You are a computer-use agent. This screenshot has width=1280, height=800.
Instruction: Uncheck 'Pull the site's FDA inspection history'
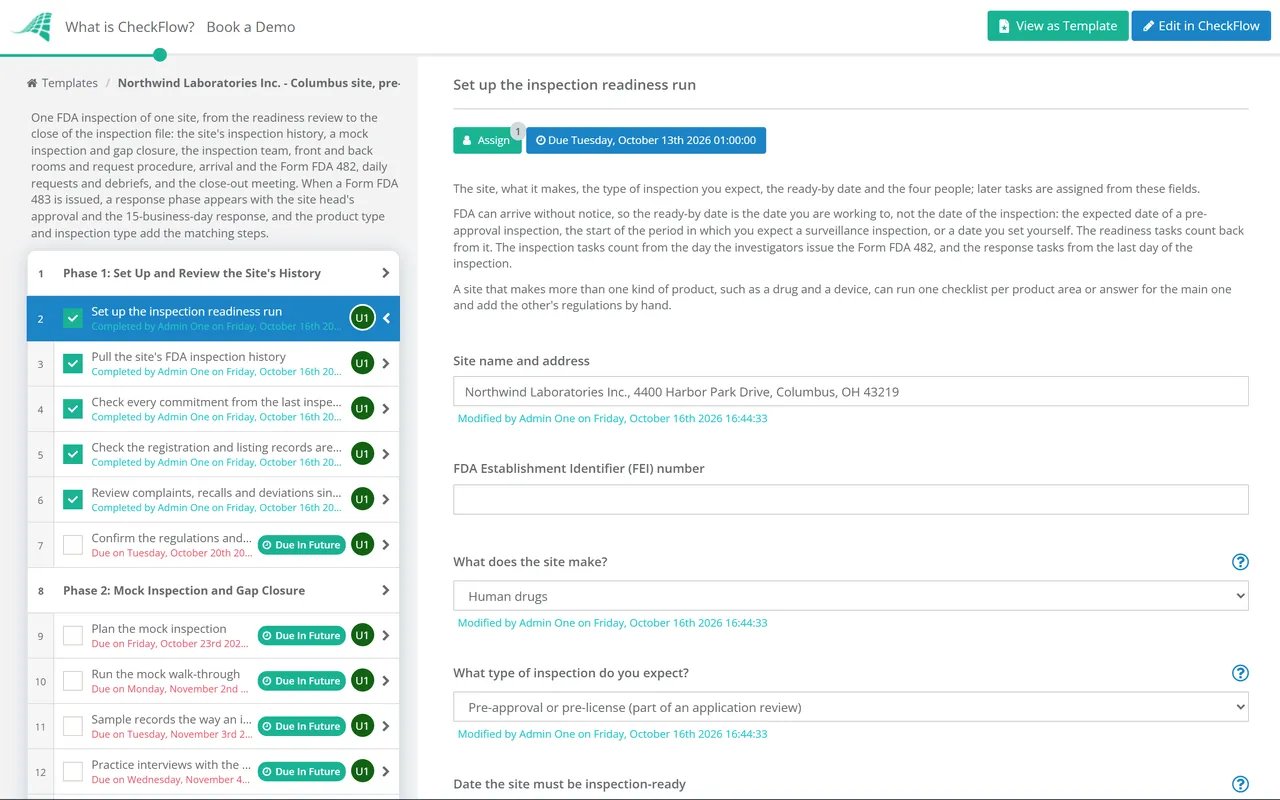click(x=73, y=364)
